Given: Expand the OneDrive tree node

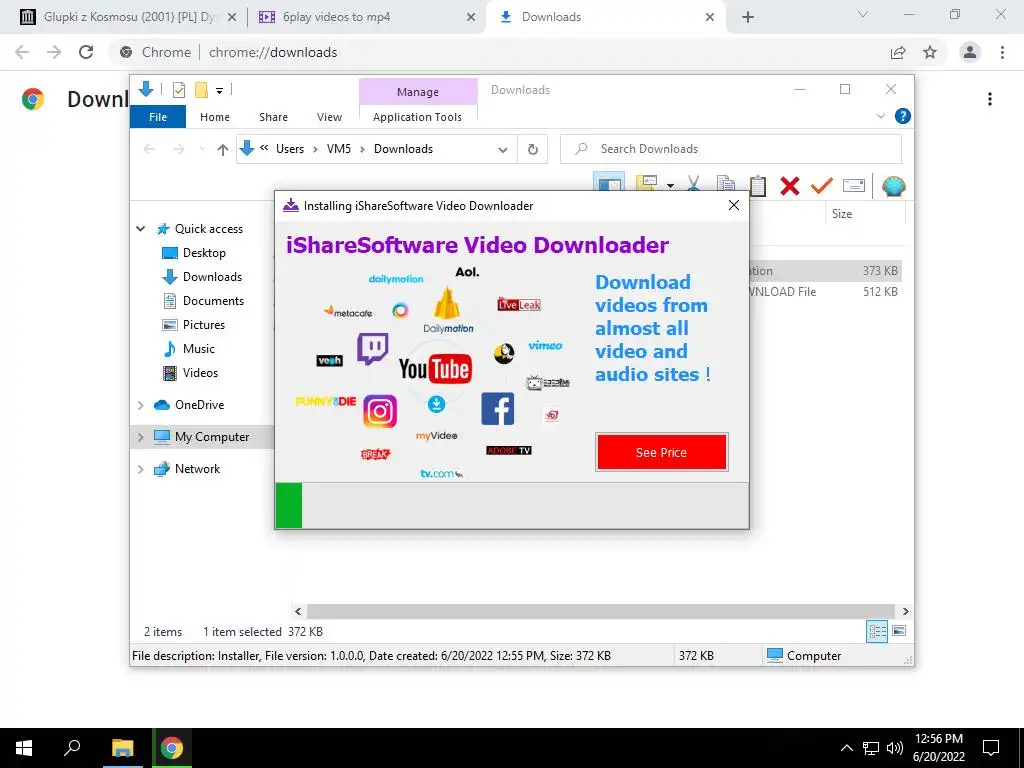Looking at the screenshot, I should (140, 406).
